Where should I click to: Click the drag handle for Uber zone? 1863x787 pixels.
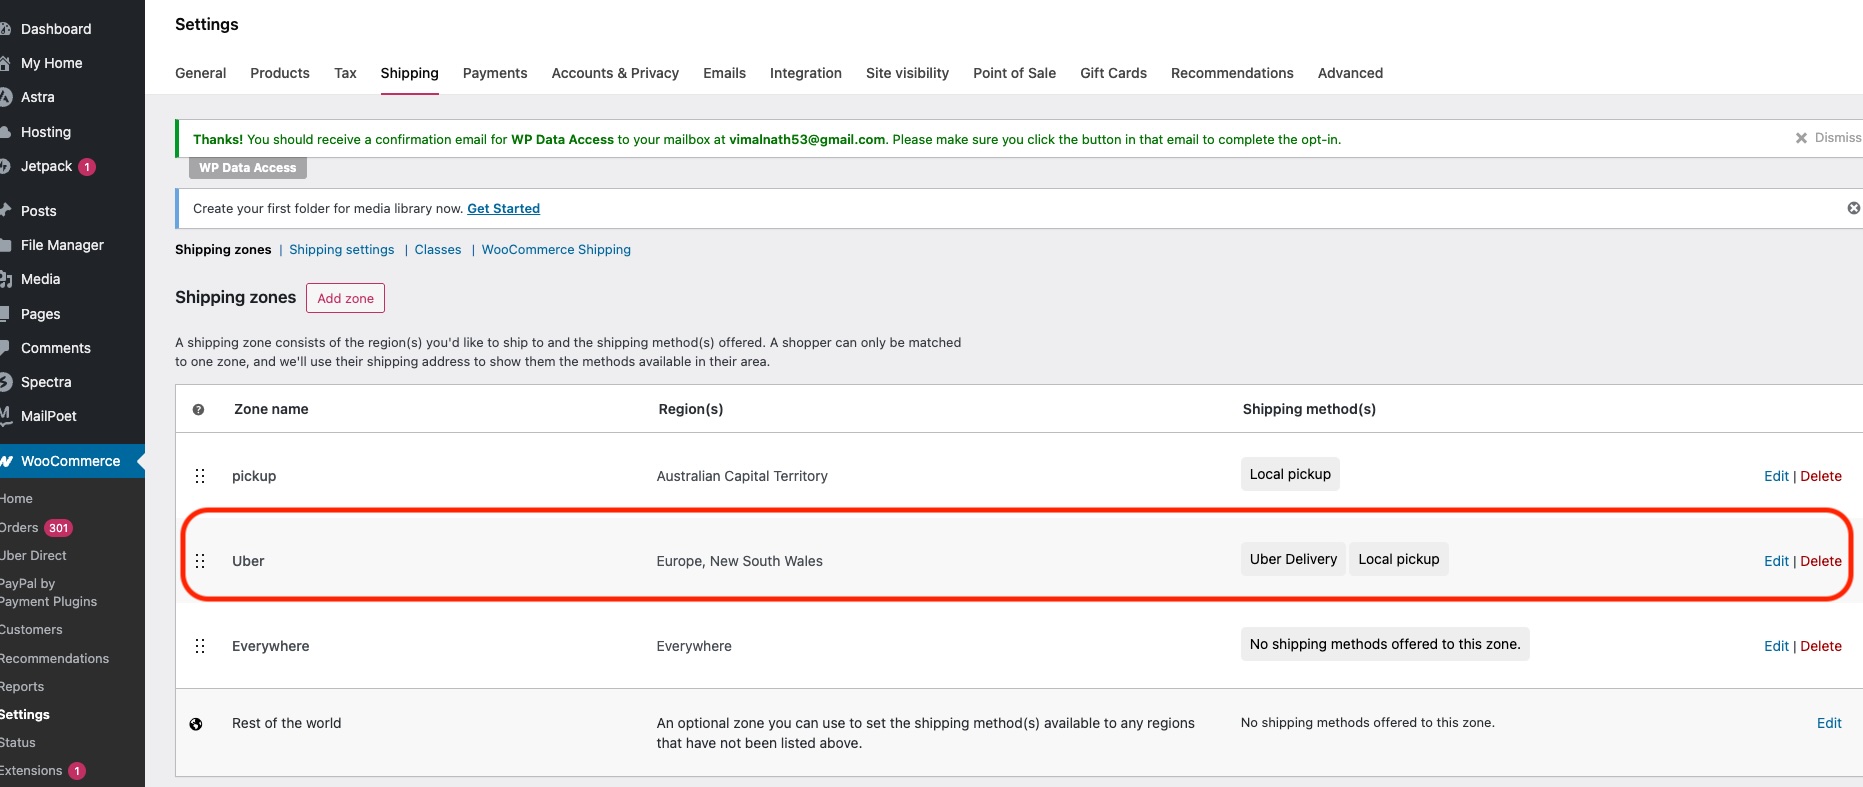coord(200,561)
